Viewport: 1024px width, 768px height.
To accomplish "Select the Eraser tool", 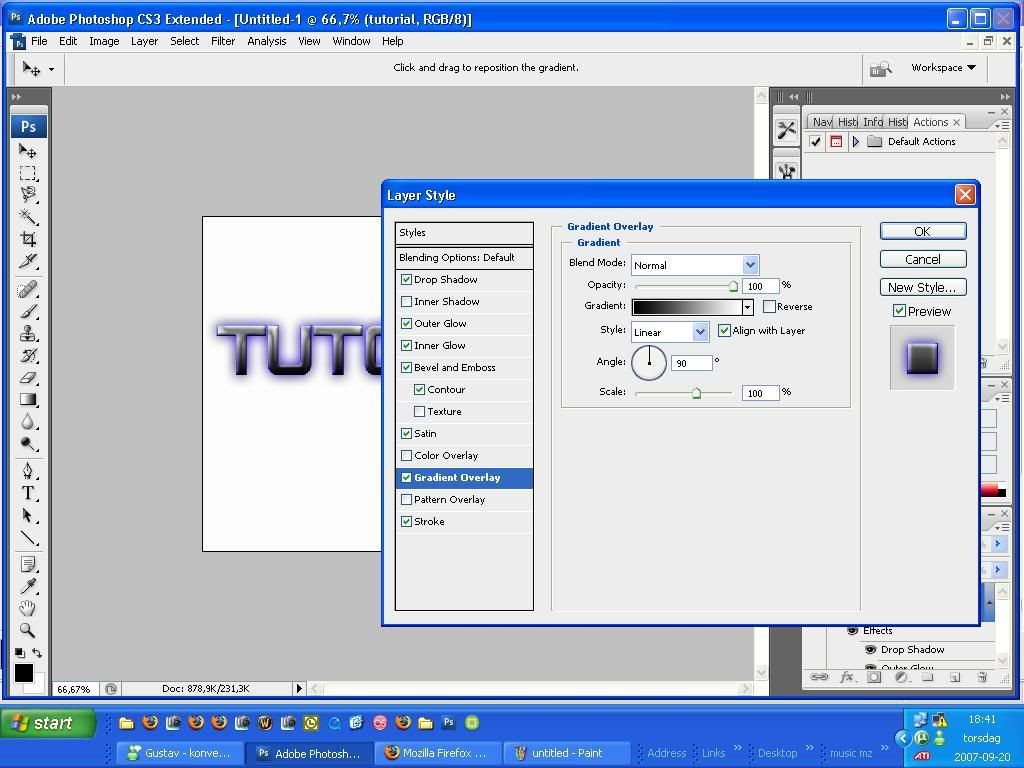I will pos(27,377).
